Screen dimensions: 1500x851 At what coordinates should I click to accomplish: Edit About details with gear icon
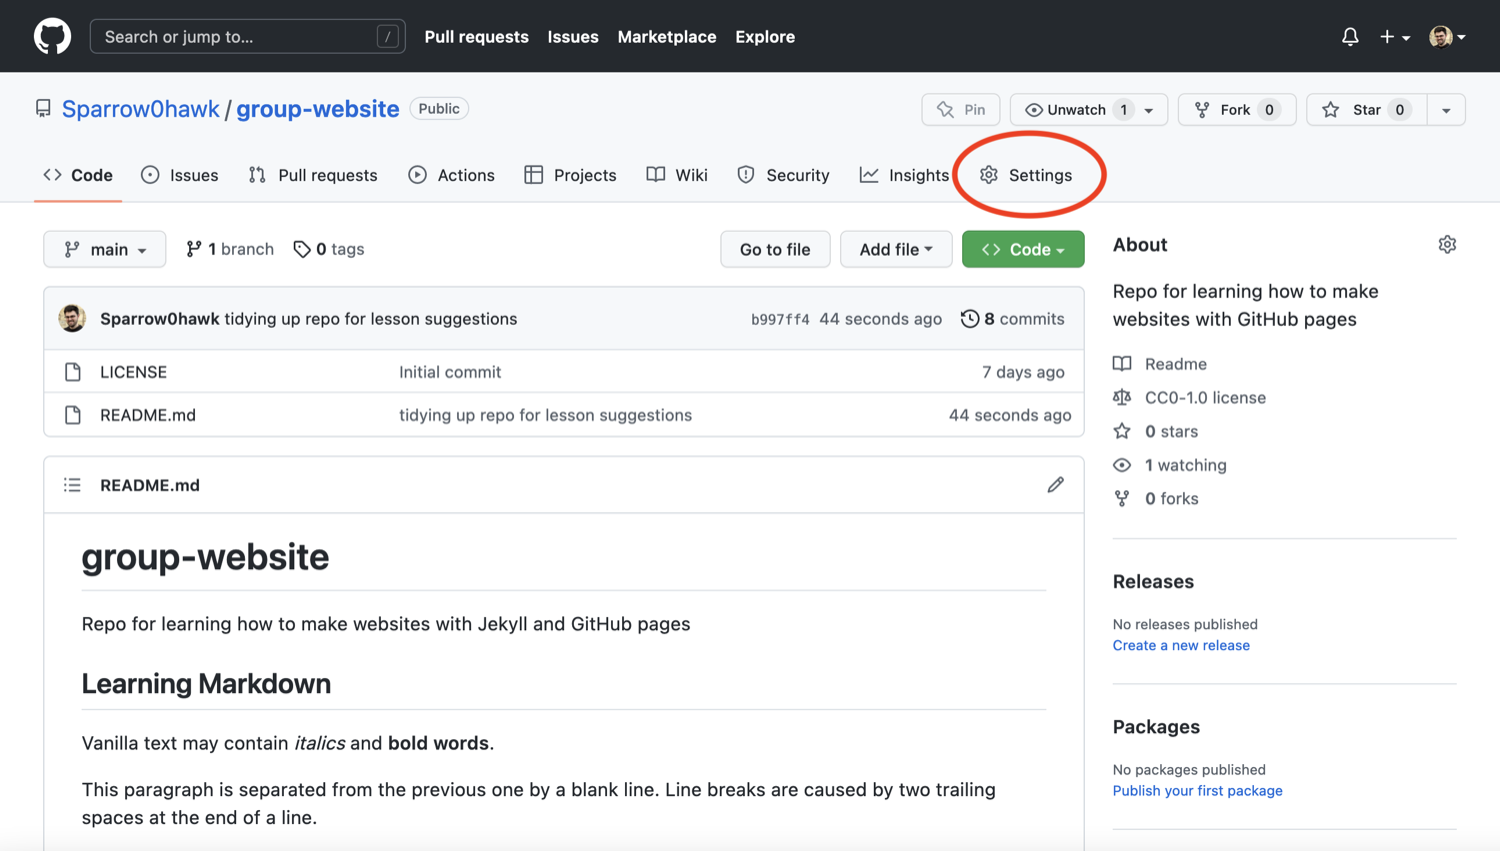pyautogui.click(x=1447, y=245)
